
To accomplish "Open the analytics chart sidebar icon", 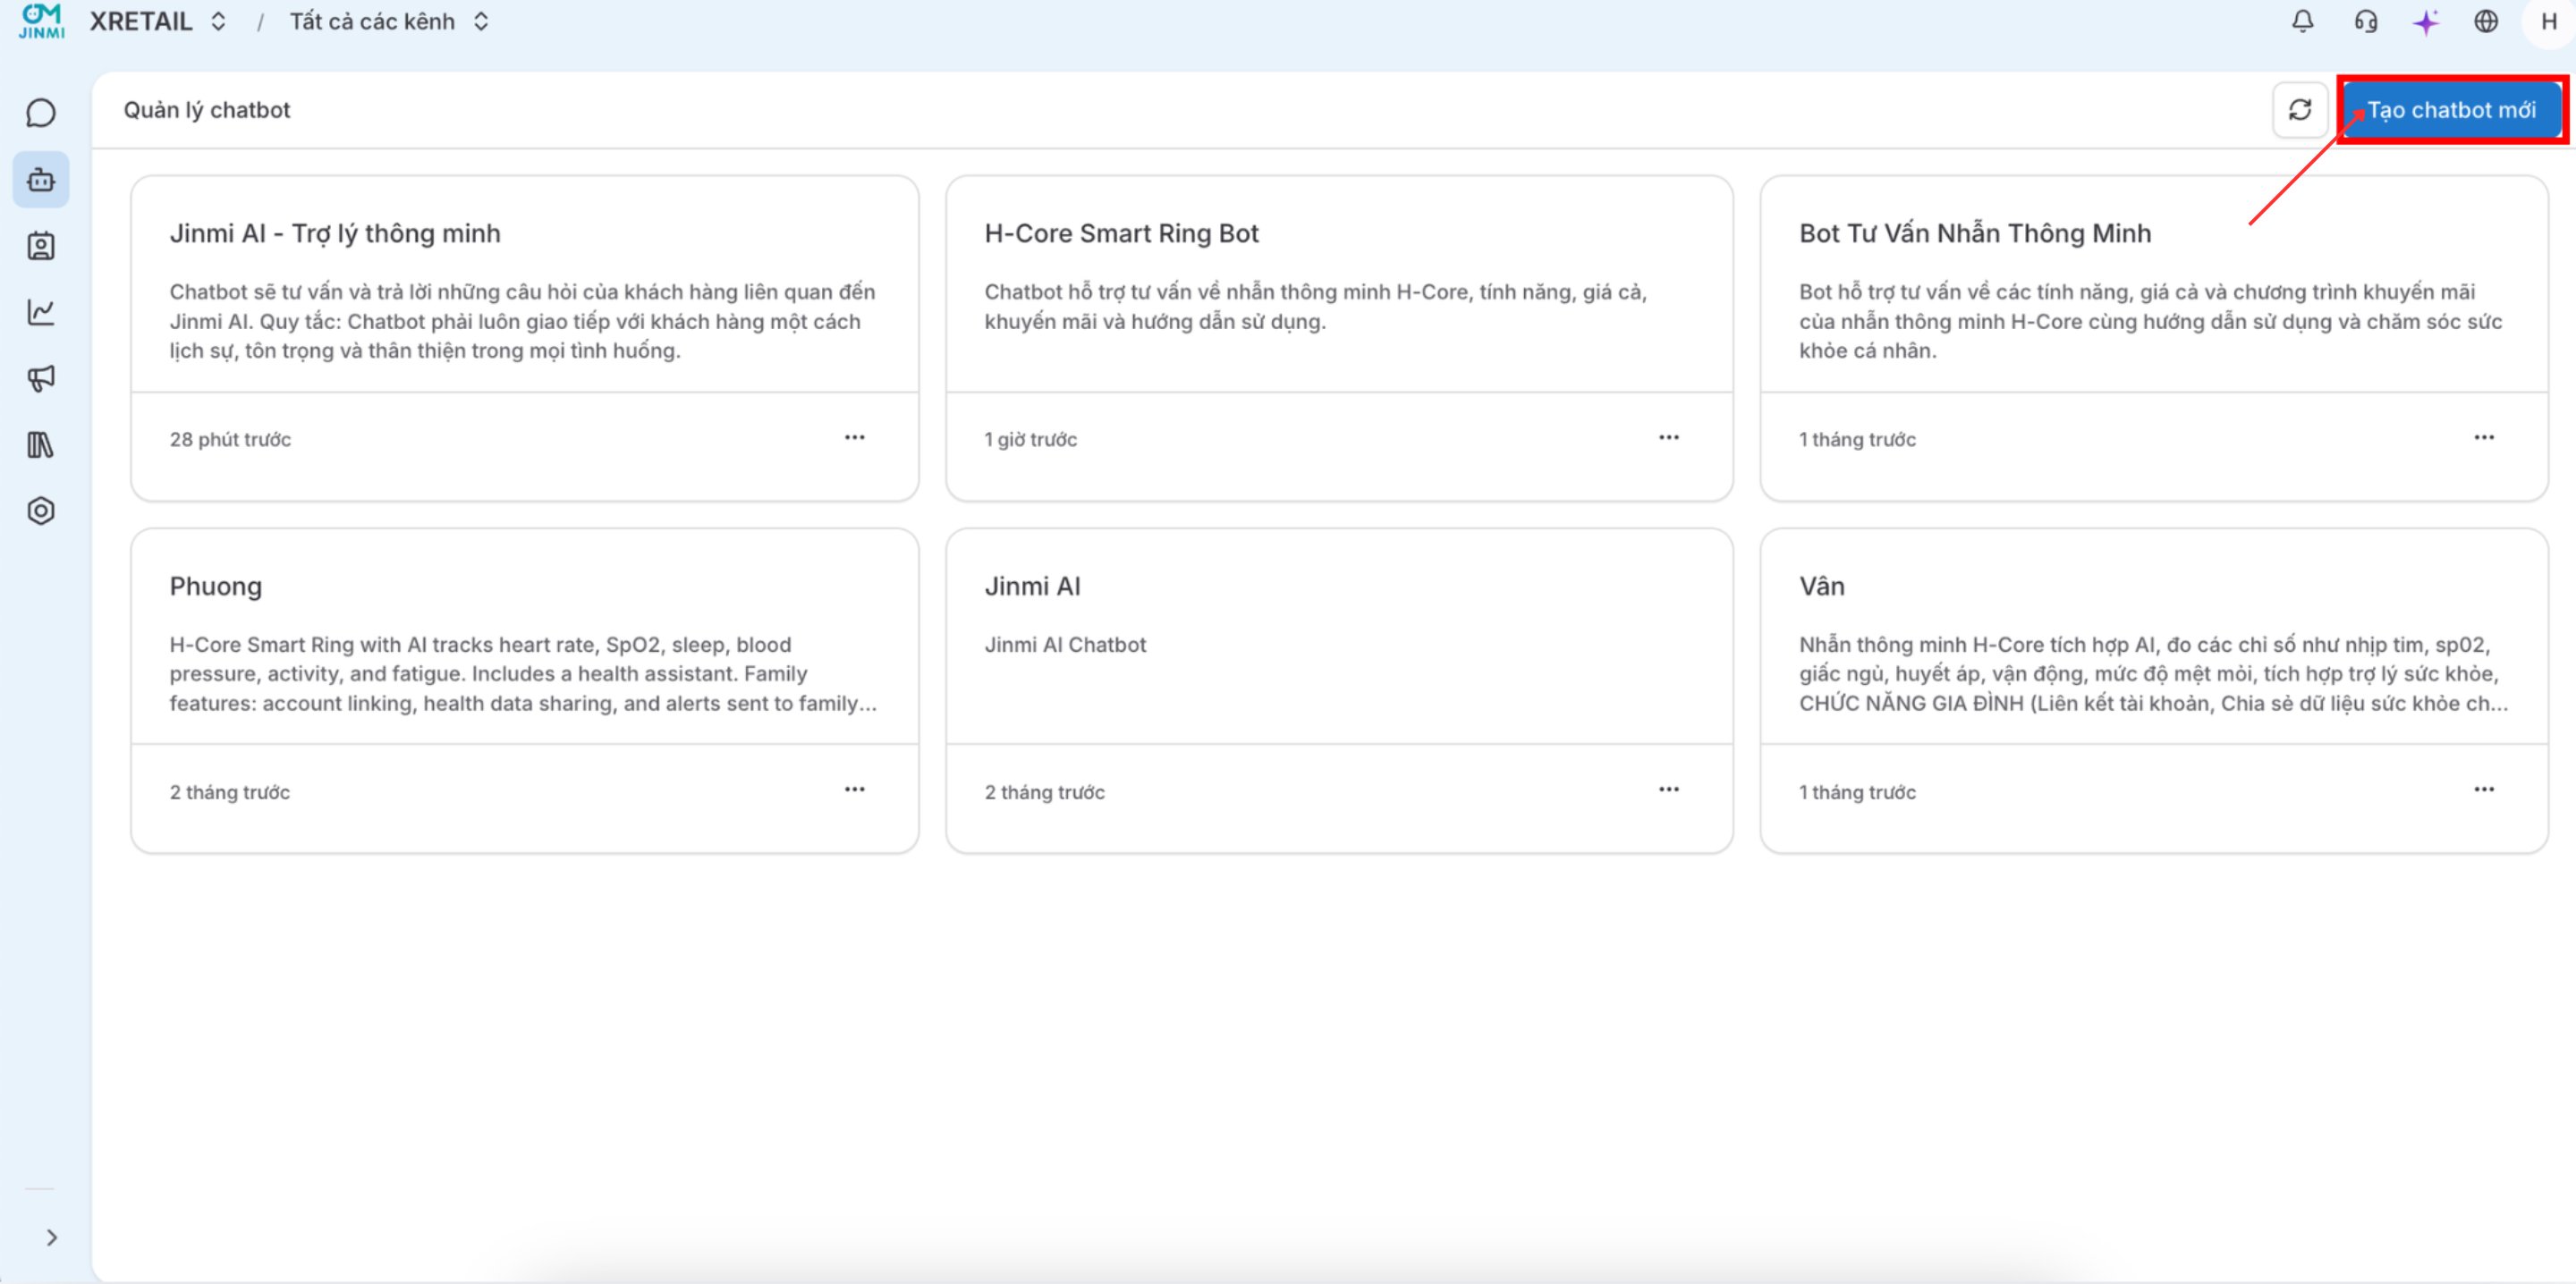I will (x=40, y=312).
